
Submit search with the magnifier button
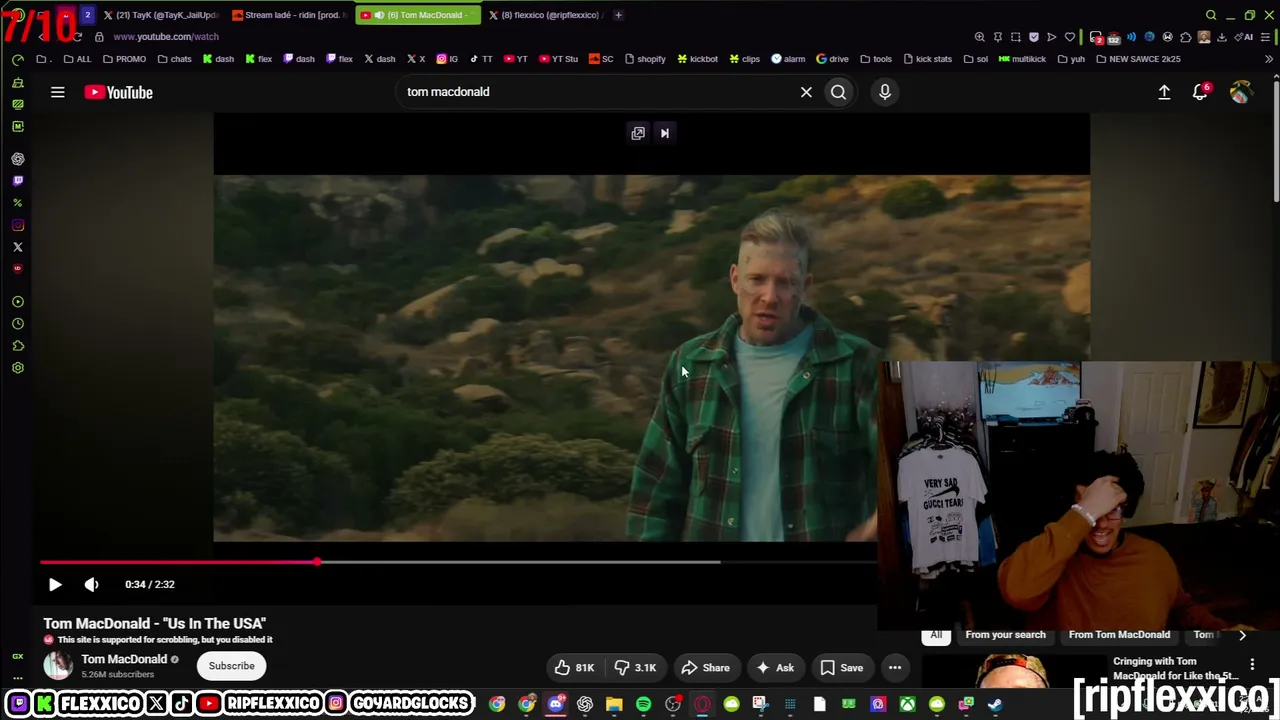pyautogui.click(x=838, y=92)
